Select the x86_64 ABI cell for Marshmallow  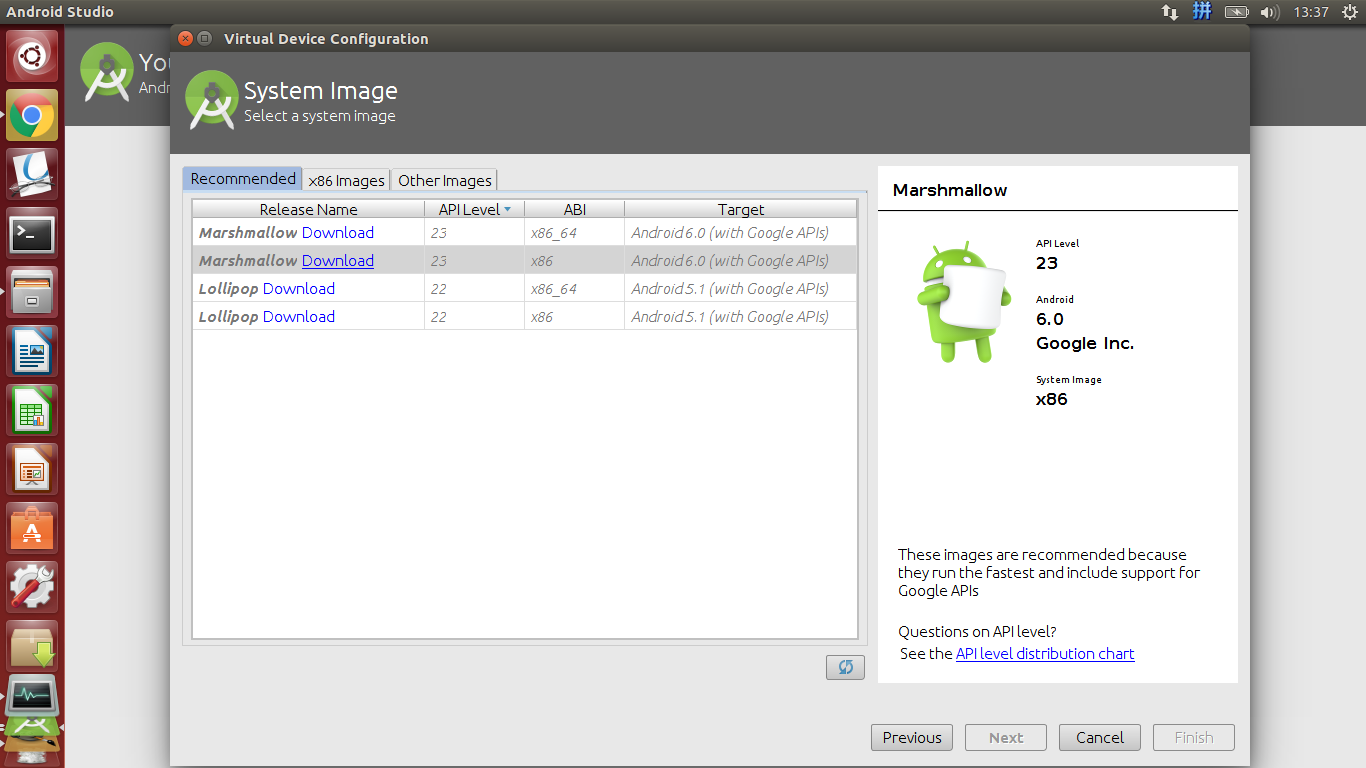[x=574, y=232]
